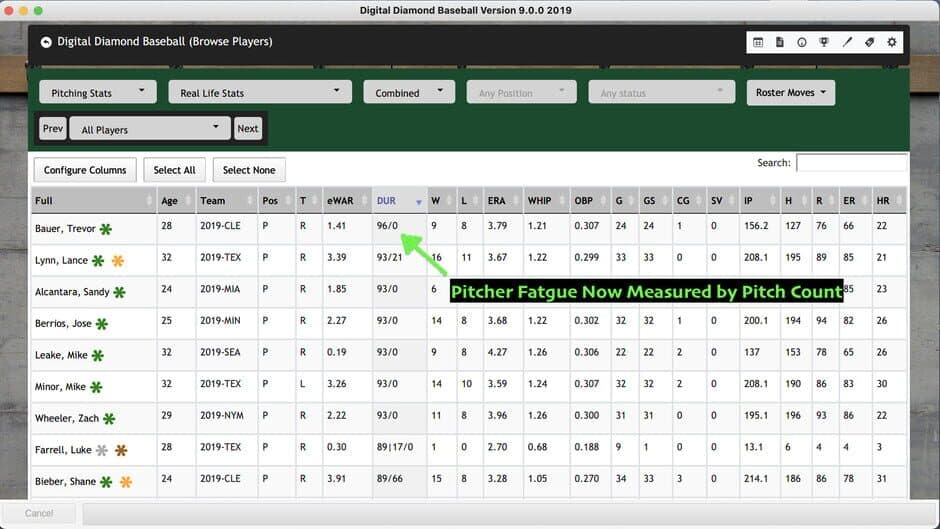Sort by the eWAR column header
This screenshot has width=940, height=529.
coord(347,200)
